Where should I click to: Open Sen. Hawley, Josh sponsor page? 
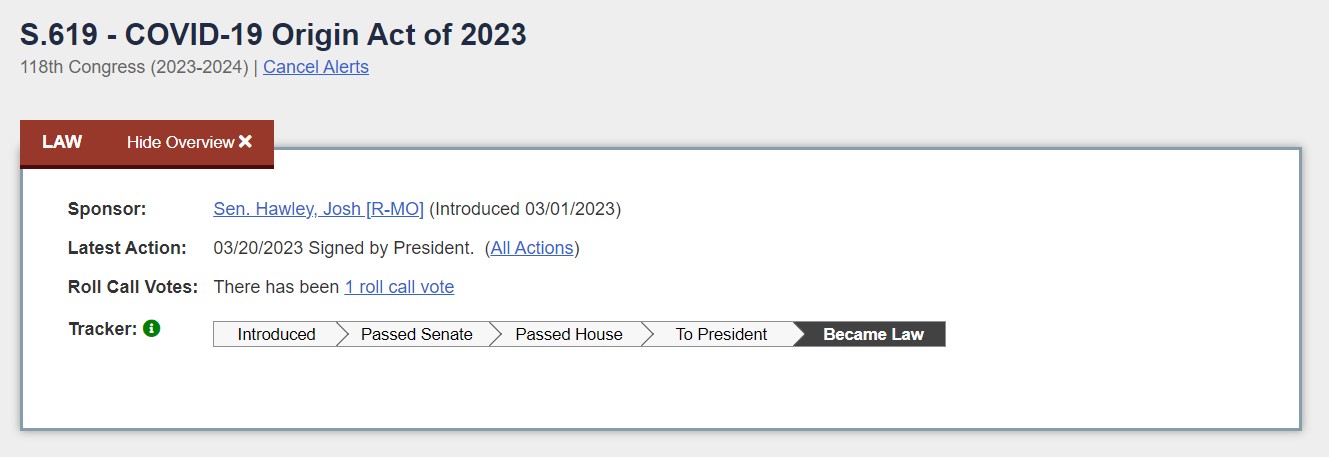318,209
